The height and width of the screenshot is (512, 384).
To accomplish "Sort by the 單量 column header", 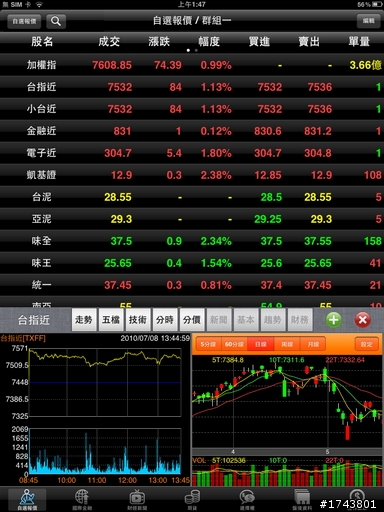I will tap(359, 42).
